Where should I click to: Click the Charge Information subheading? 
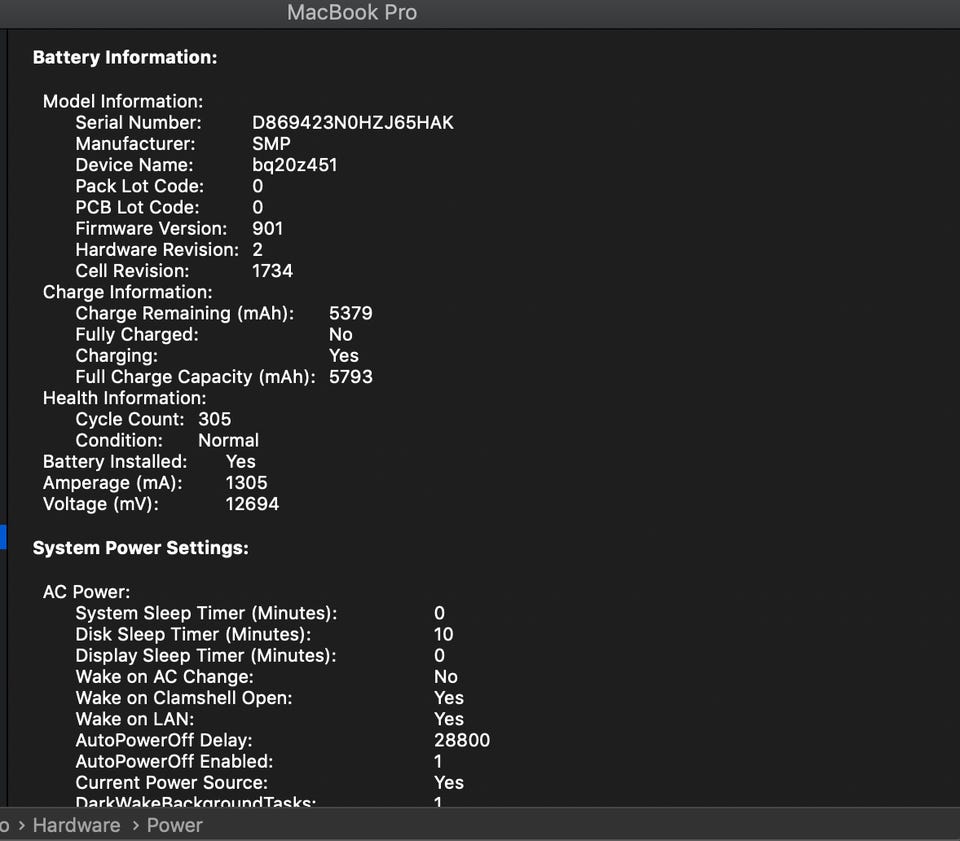[x=127, y=293]
